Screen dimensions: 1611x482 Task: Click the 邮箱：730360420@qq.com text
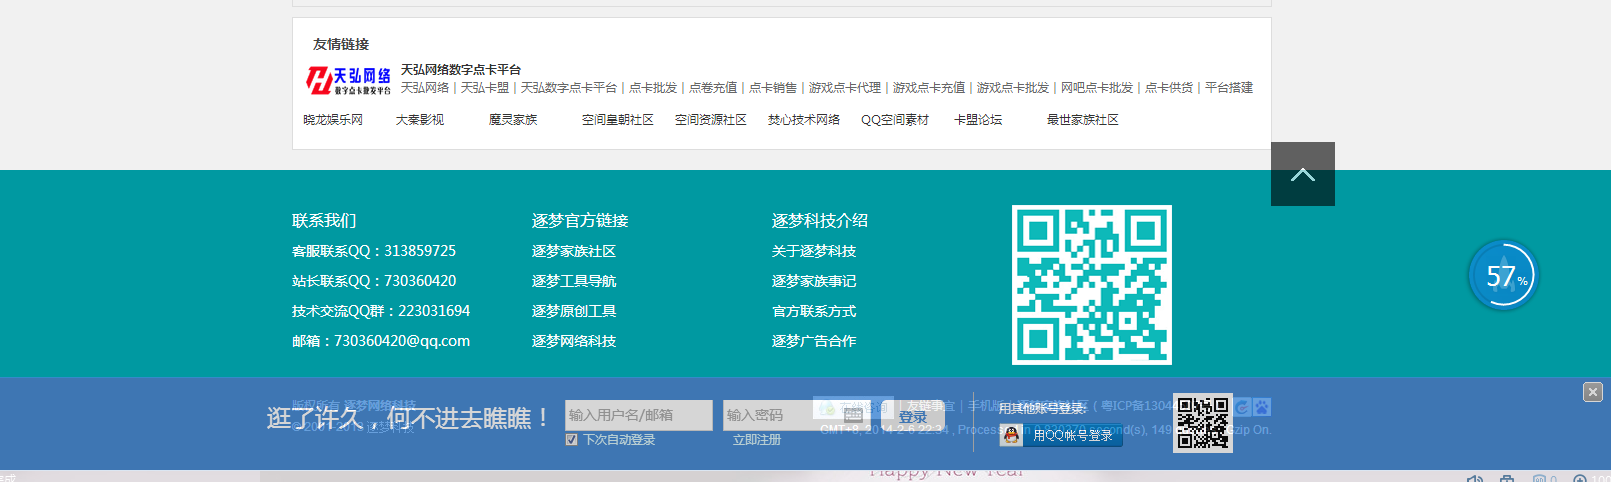pos(381,341)
